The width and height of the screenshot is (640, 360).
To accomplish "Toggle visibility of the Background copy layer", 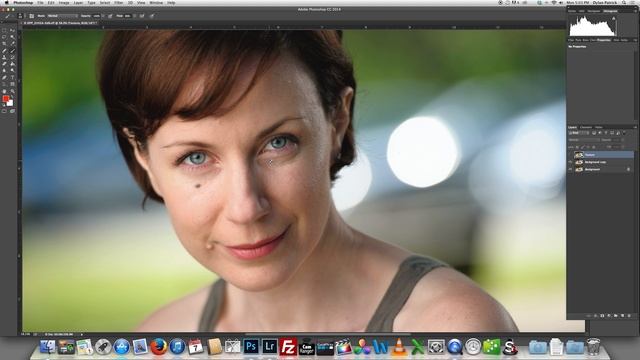I will pyautogui.click(x=570, y=162).
